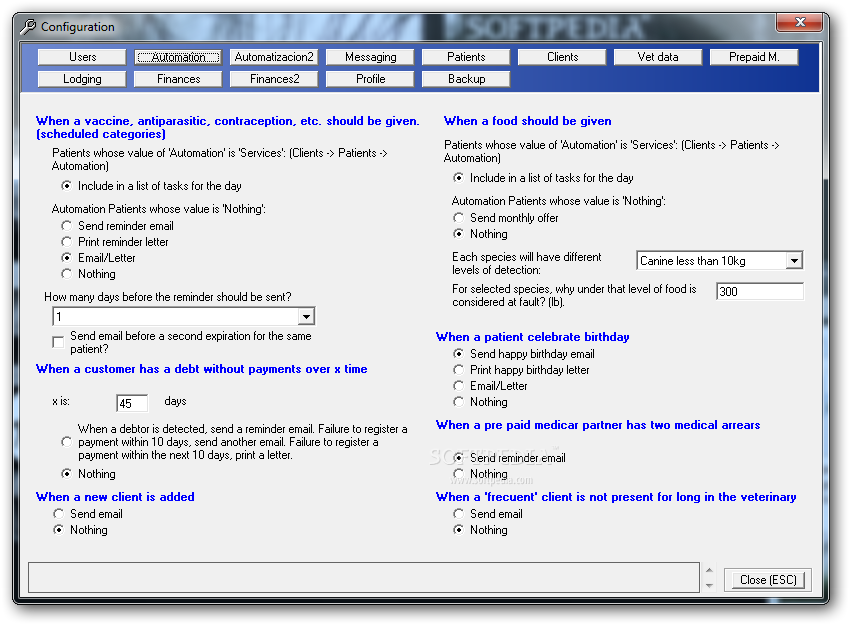Open the Patients tab
Viewport: 850px width, 625px height.
[466, 57]
